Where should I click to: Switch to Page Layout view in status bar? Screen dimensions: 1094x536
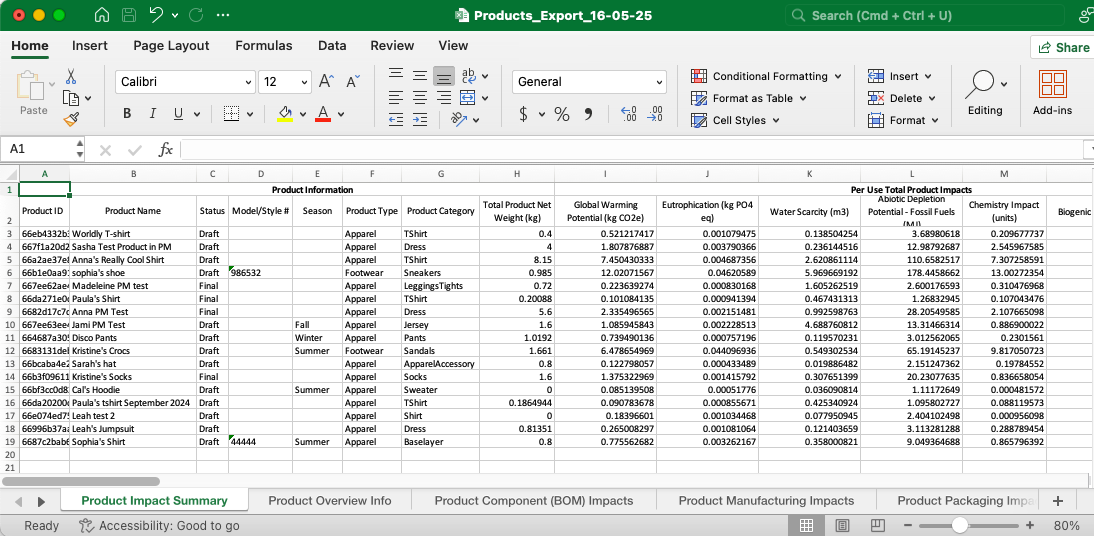pos(842,525)
